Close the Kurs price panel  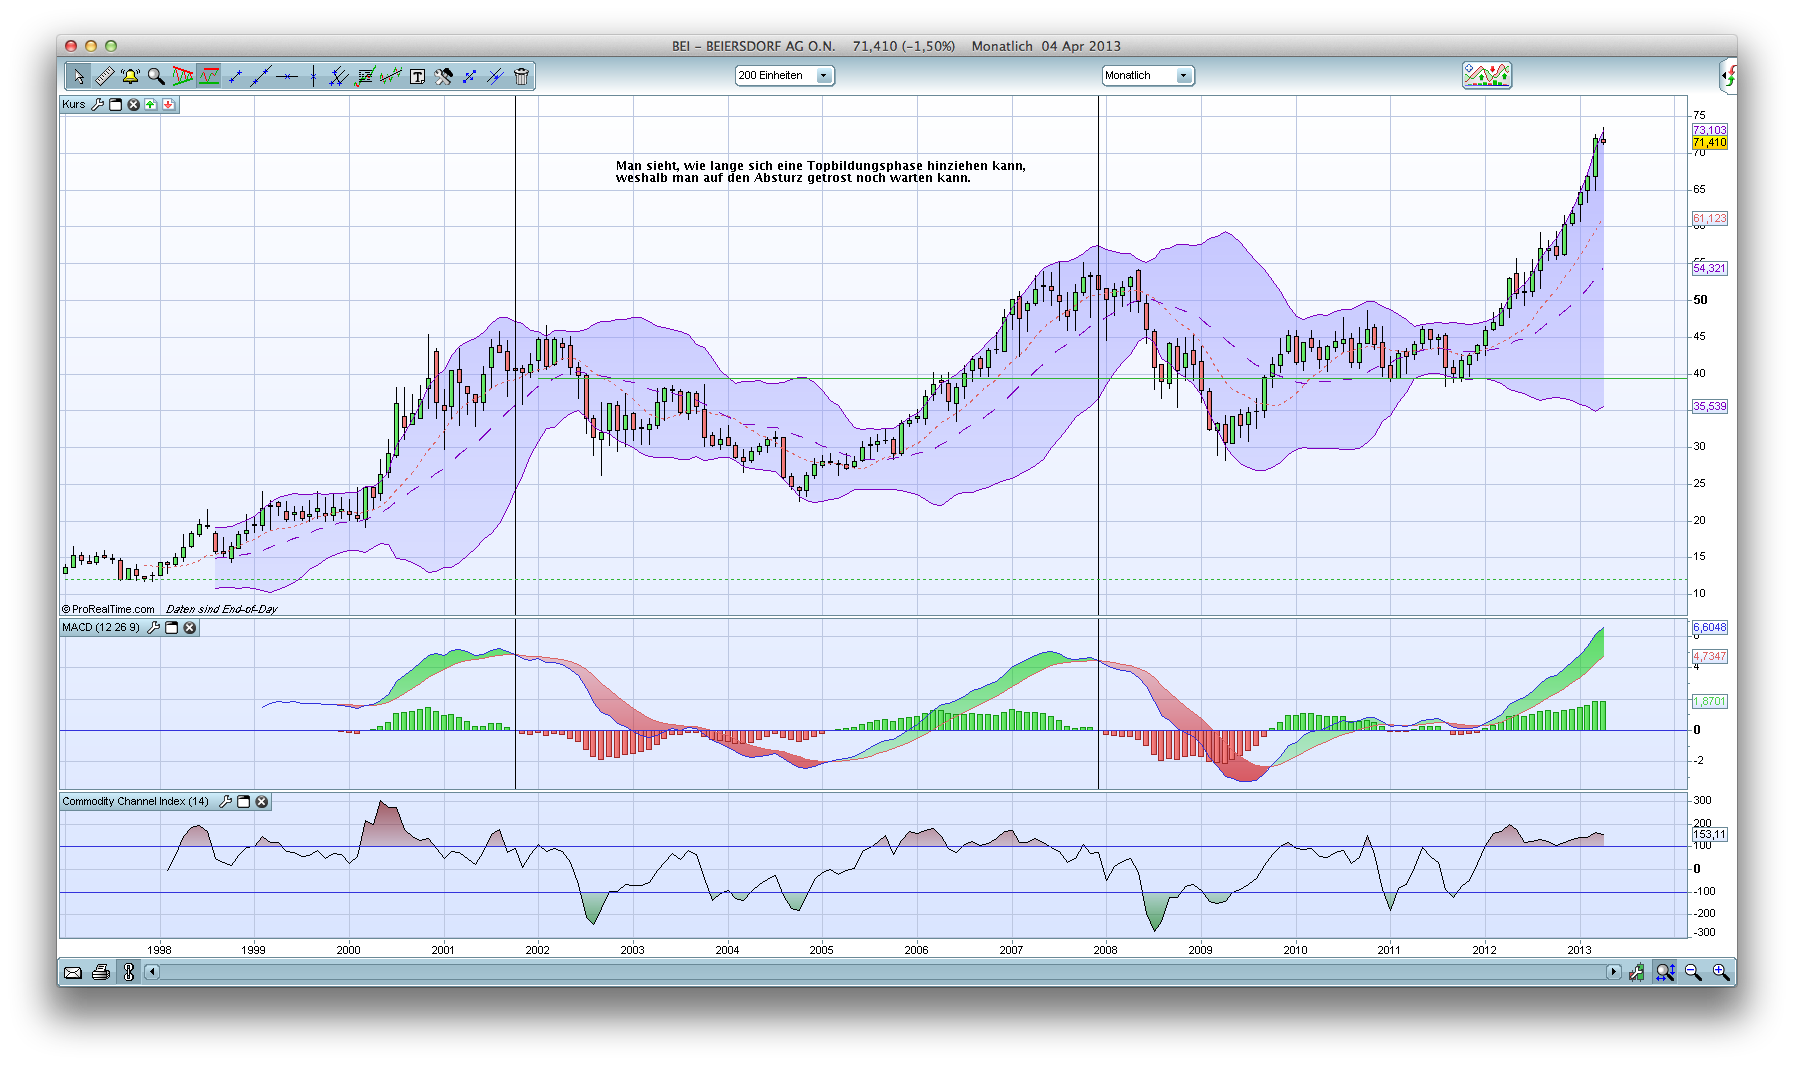coord(134,104)
